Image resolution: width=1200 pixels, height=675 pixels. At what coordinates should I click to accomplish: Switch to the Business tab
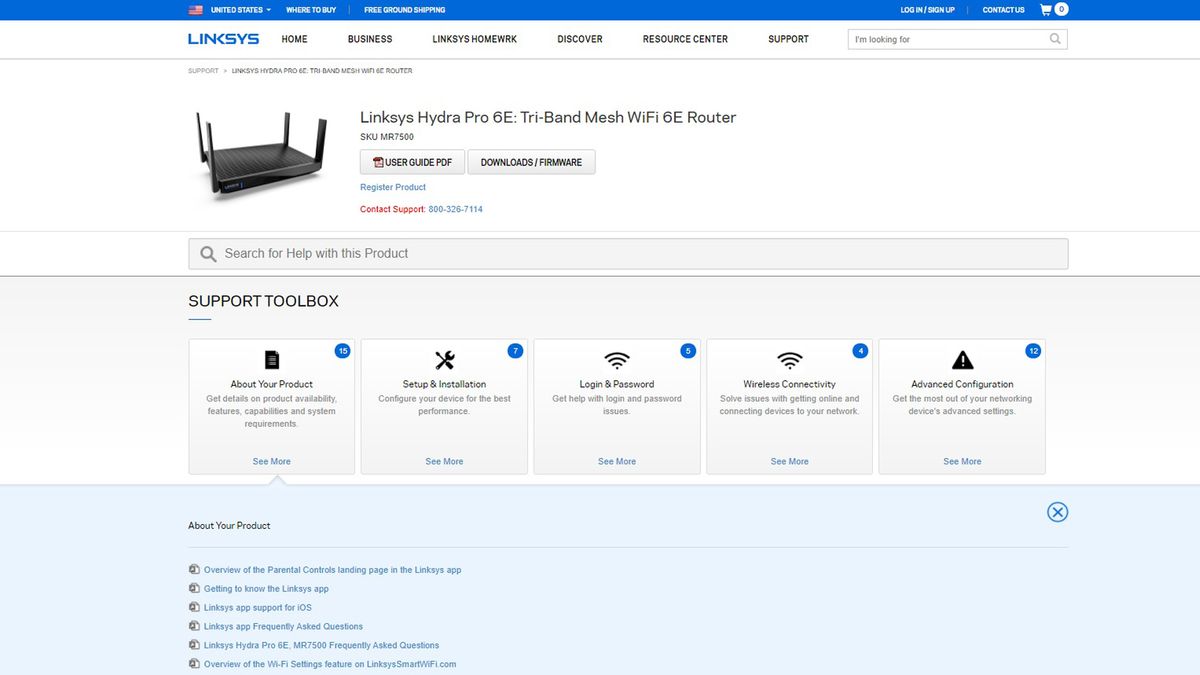(370, 39)
